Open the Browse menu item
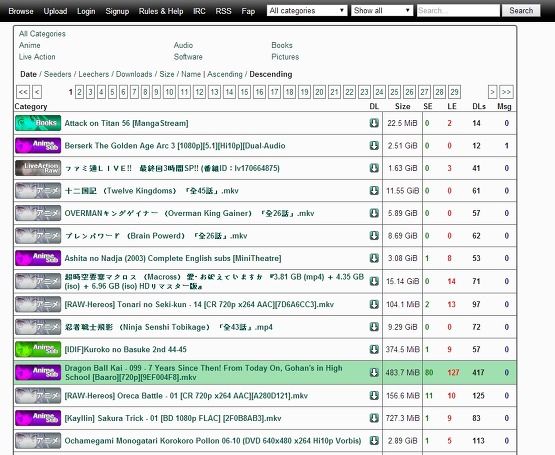This screenshot has width=555, height=455. [x=21, y=11]
